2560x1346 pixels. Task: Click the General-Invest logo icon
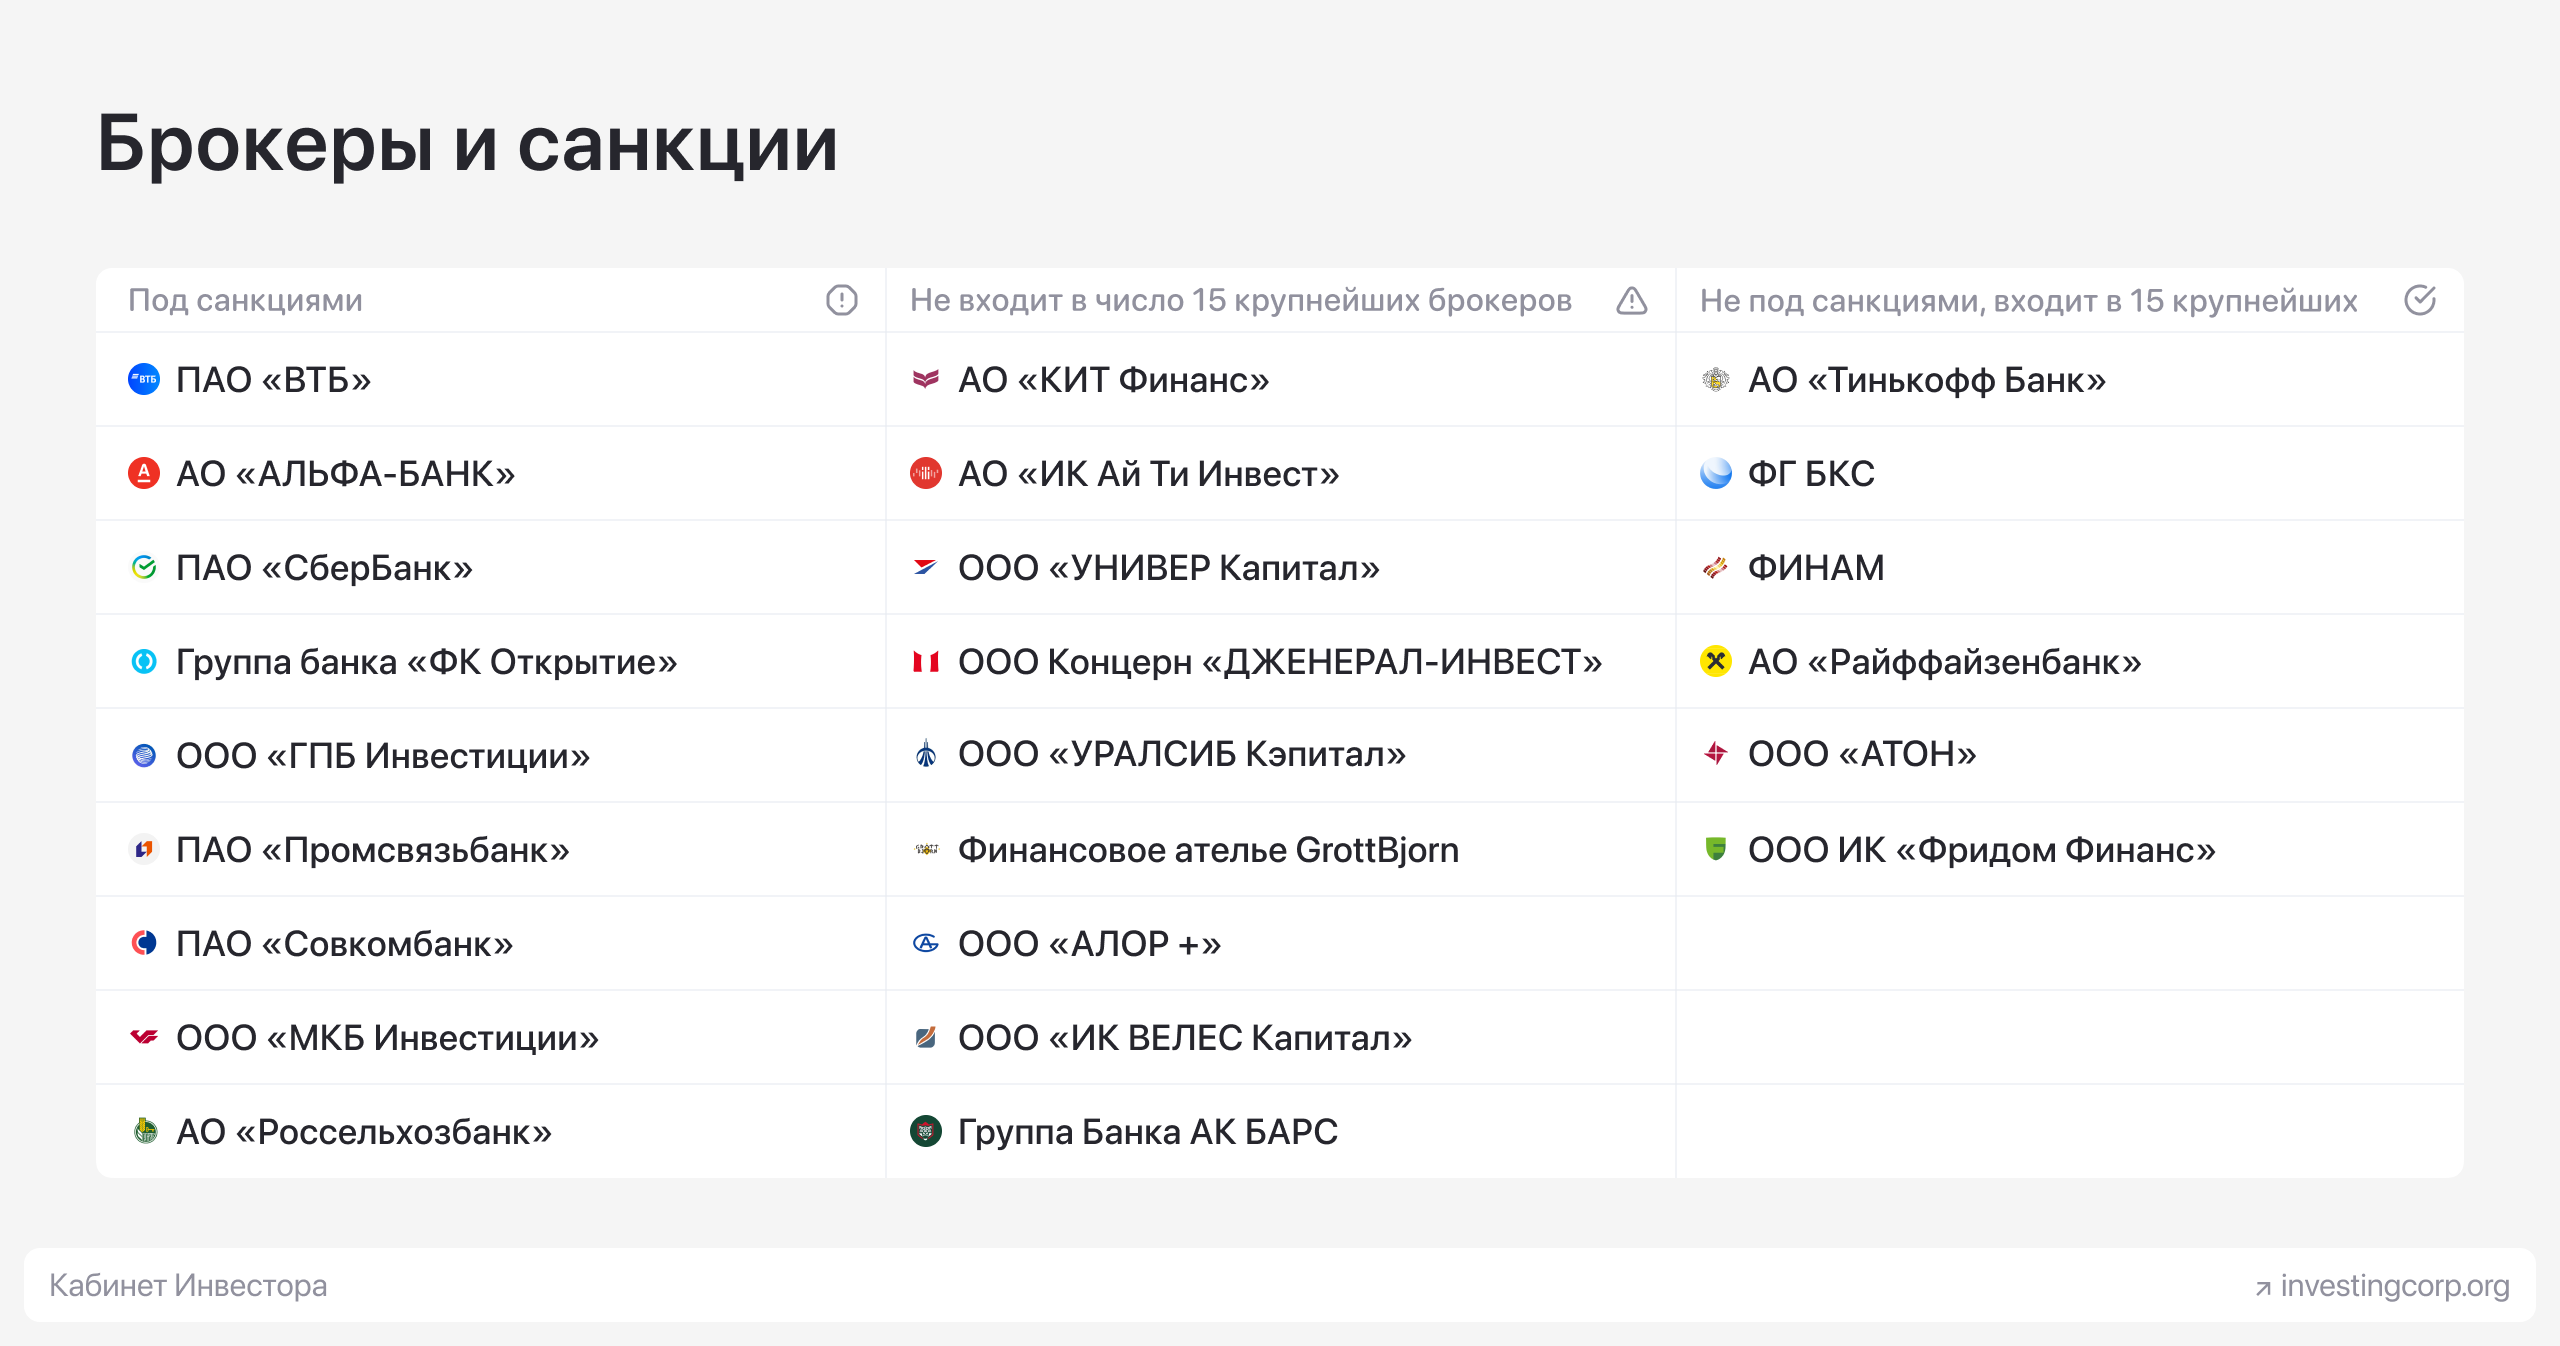click(926, 661)
